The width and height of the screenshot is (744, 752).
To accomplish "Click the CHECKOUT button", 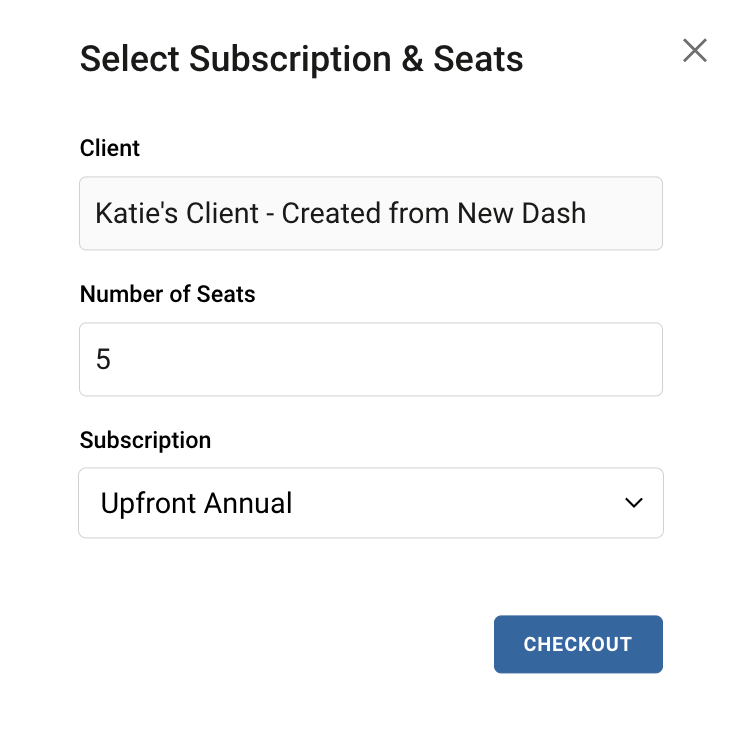I will (x=578, y=644).
